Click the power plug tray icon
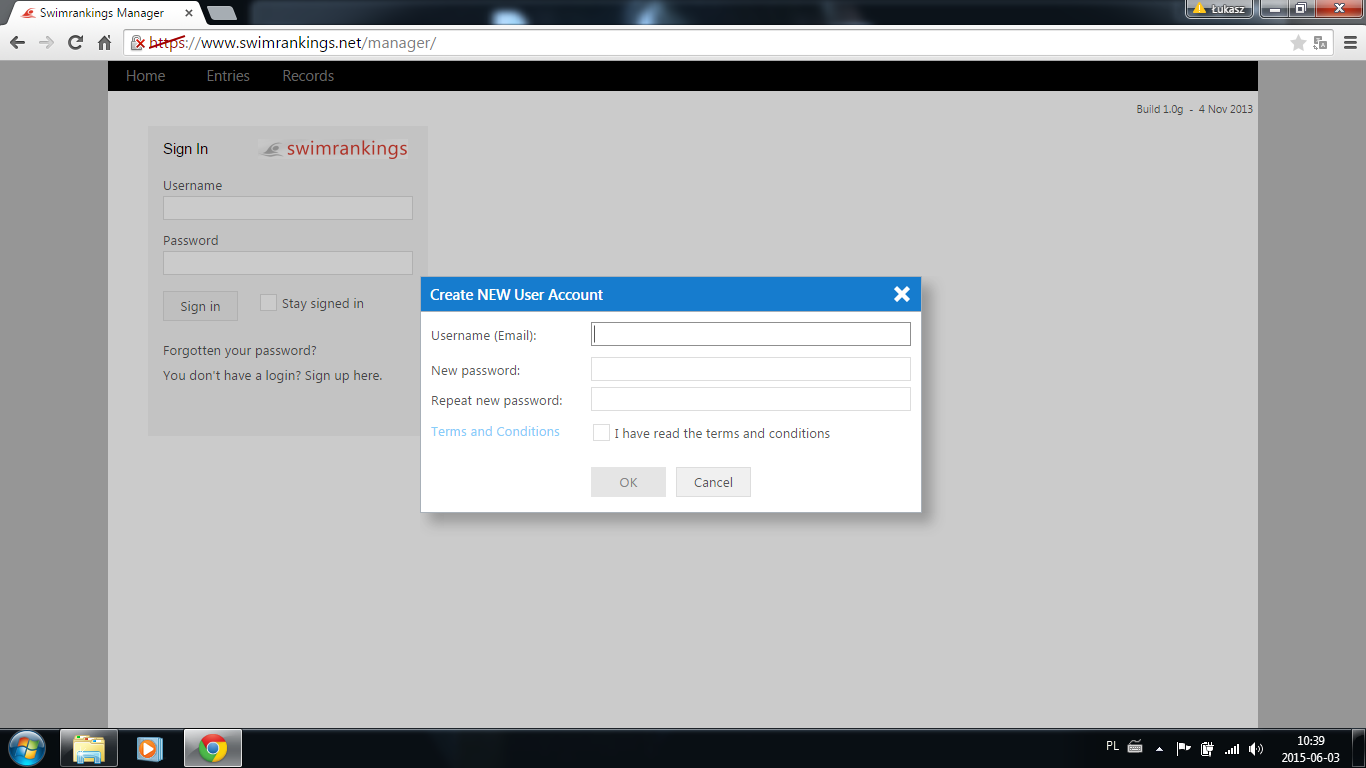The image size is (1366, 768). (1207, 748)
